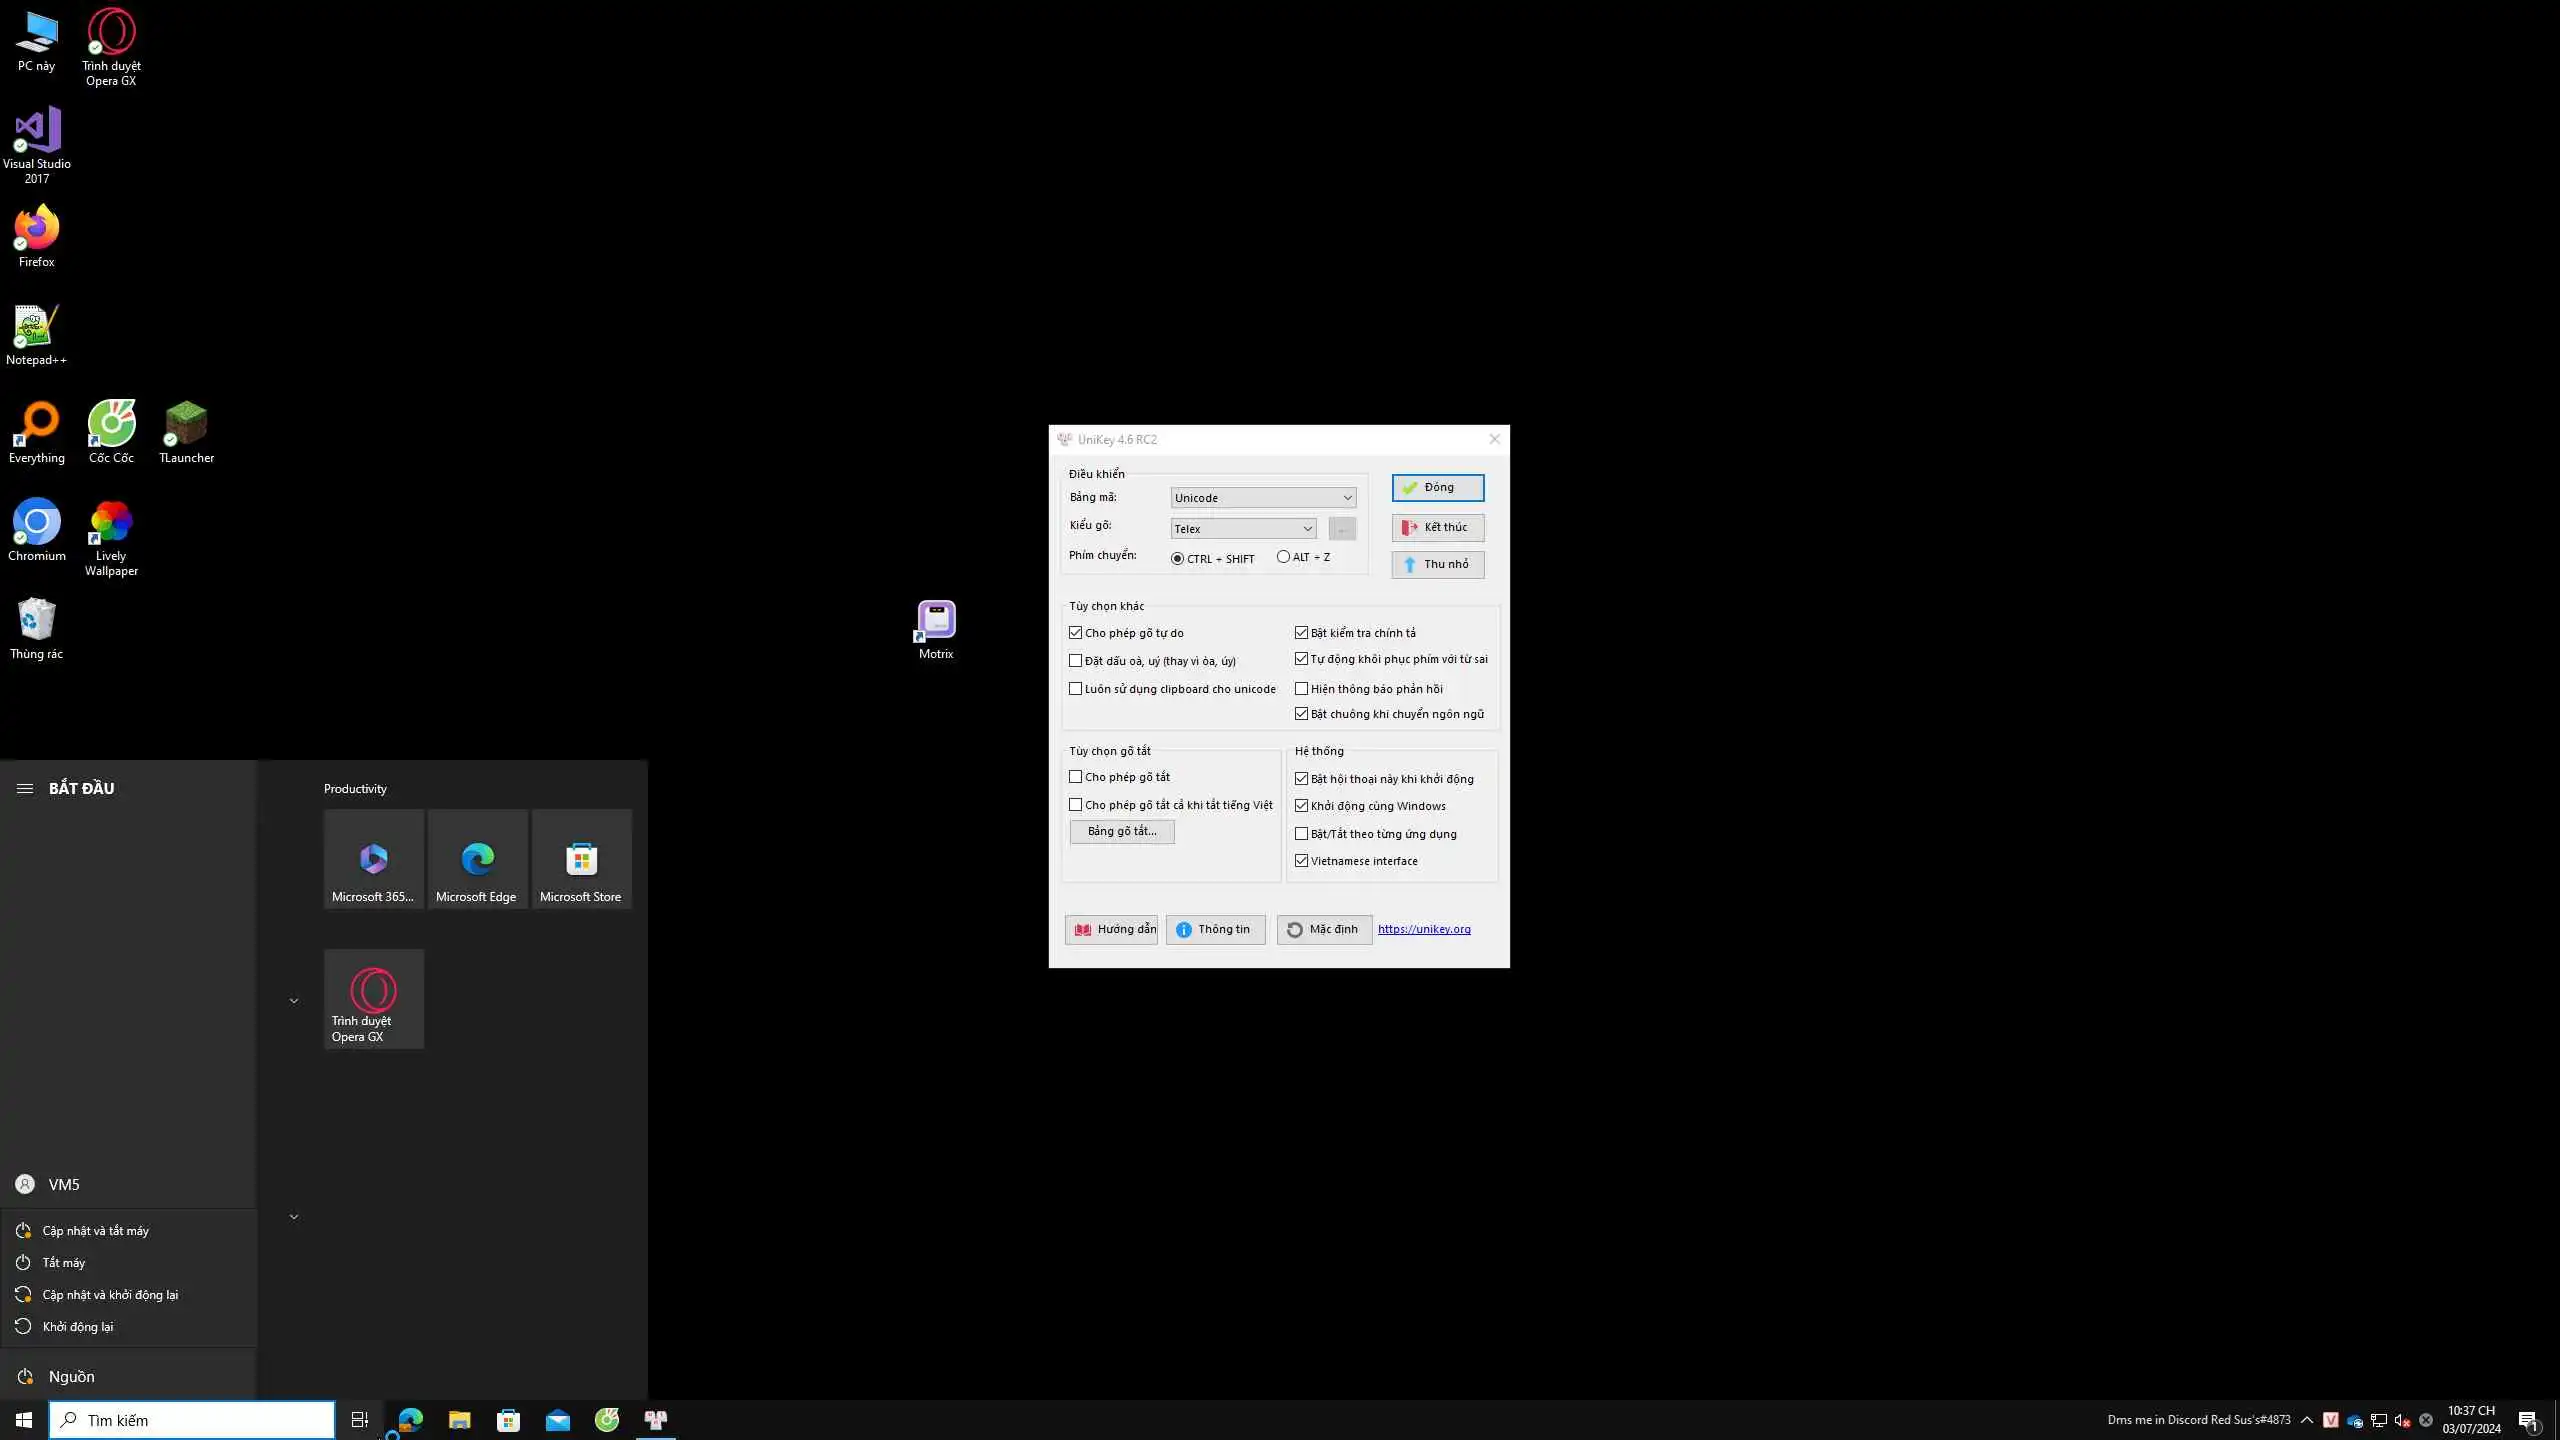
Task: Uncheck Bật kiểm tra chính tả
Action: coord(1302,633)
